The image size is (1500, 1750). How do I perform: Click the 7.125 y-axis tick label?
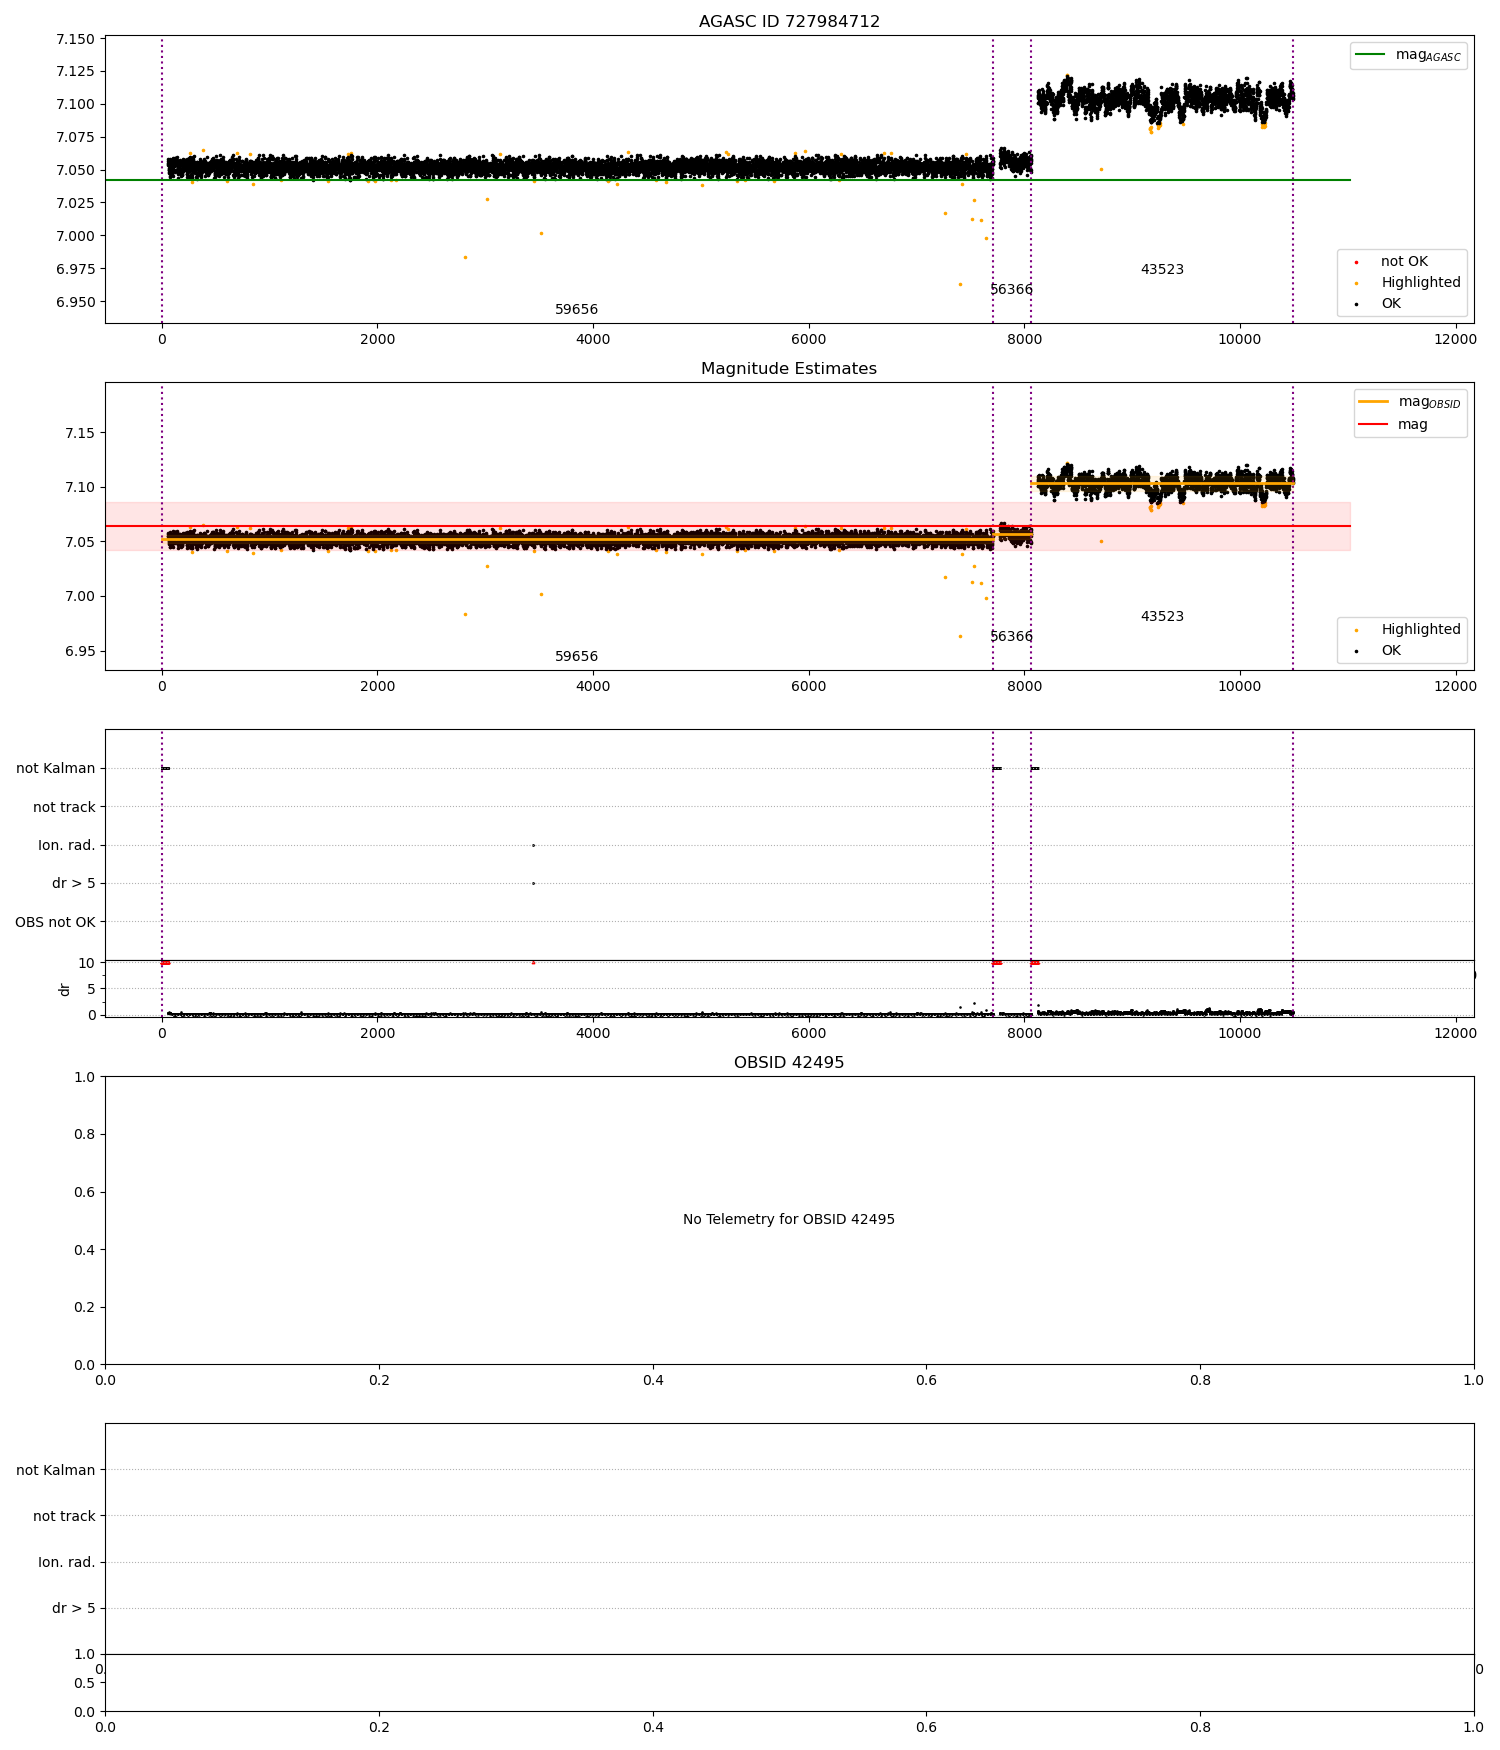pos(76,71)
